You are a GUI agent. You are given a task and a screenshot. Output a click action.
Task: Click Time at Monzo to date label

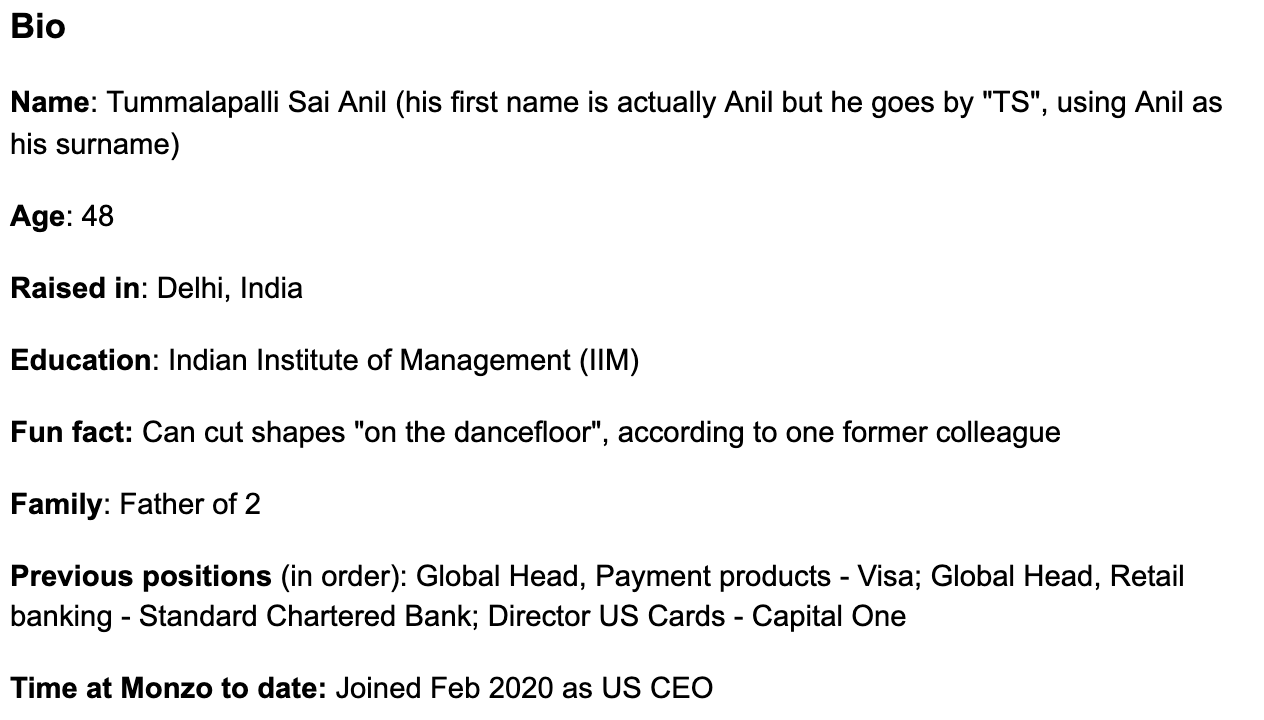pyautogui.click(x=169, y=688)
